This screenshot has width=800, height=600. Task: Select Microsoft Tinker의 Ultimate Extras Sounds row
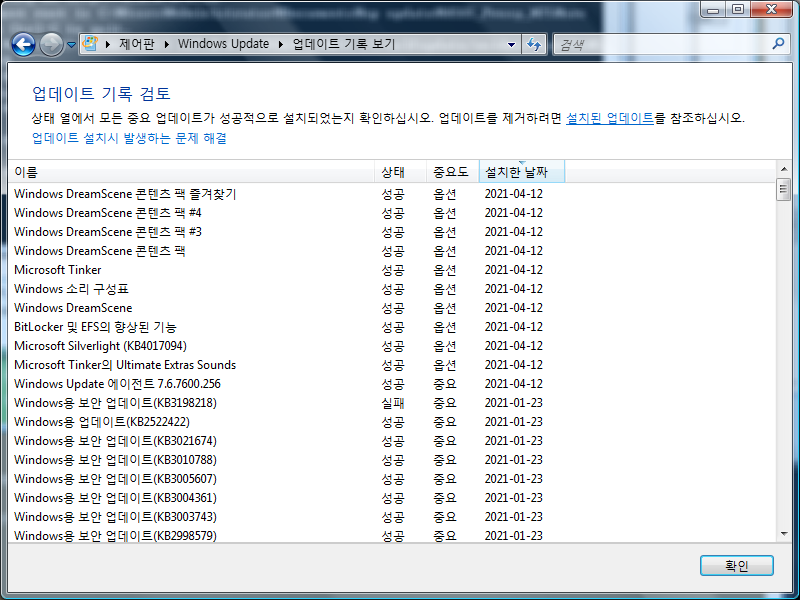click(x=392, y=365)
